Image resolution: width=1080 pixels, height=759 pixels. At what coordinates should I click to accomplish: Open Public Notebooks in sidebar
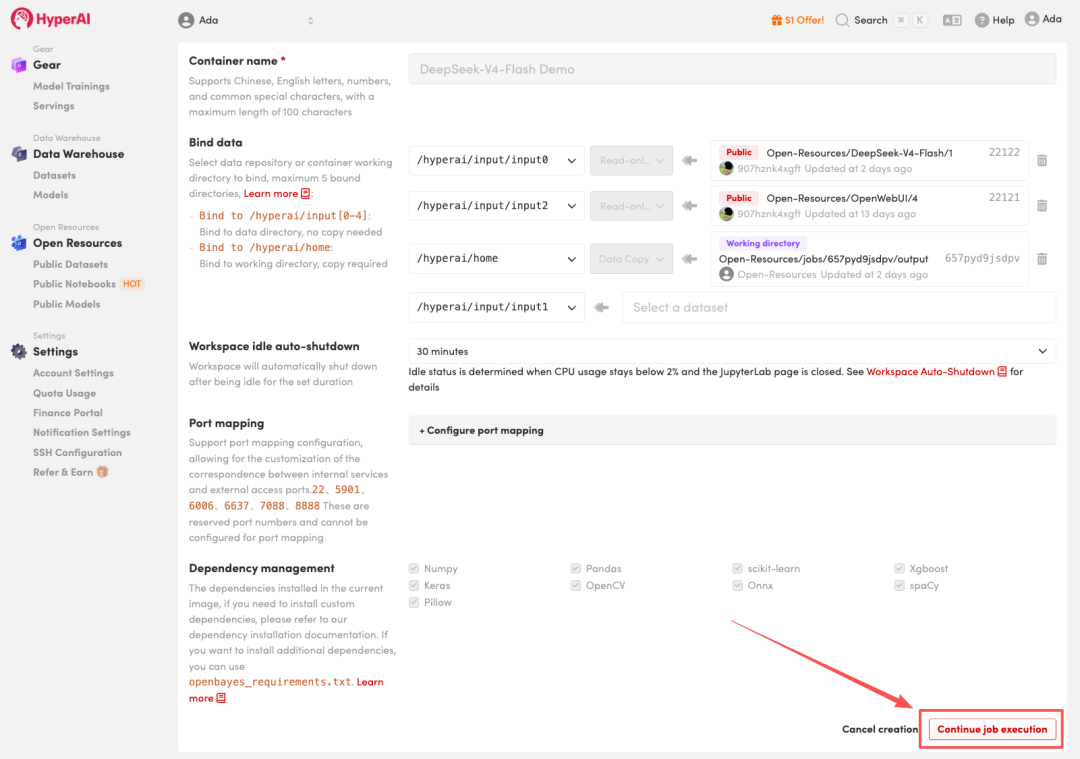coord(74,284)
